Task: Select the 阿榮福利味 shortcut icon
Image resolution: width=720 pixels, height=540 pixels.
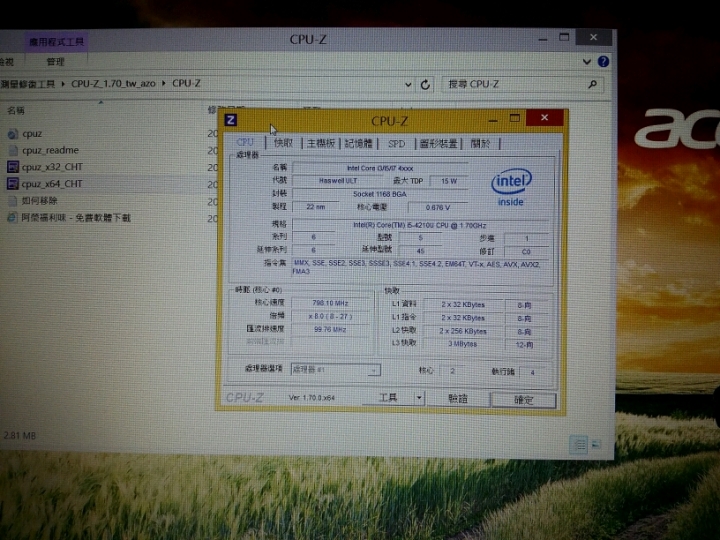Action: pos(12,218)
